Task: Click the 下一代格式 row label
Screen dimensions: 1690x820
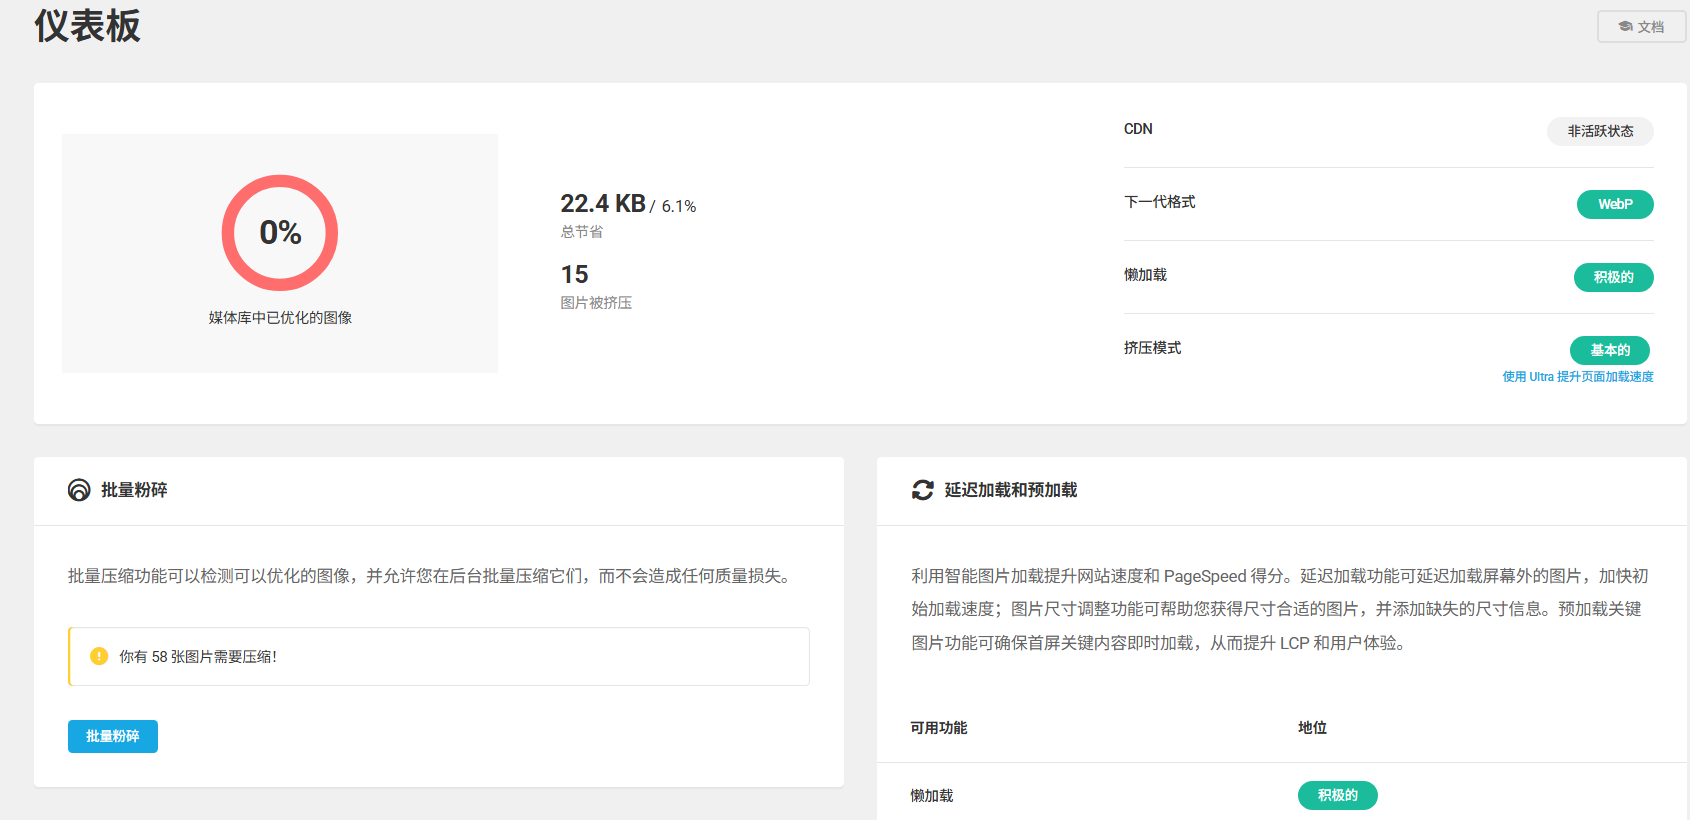Action: click(1159, 202)
